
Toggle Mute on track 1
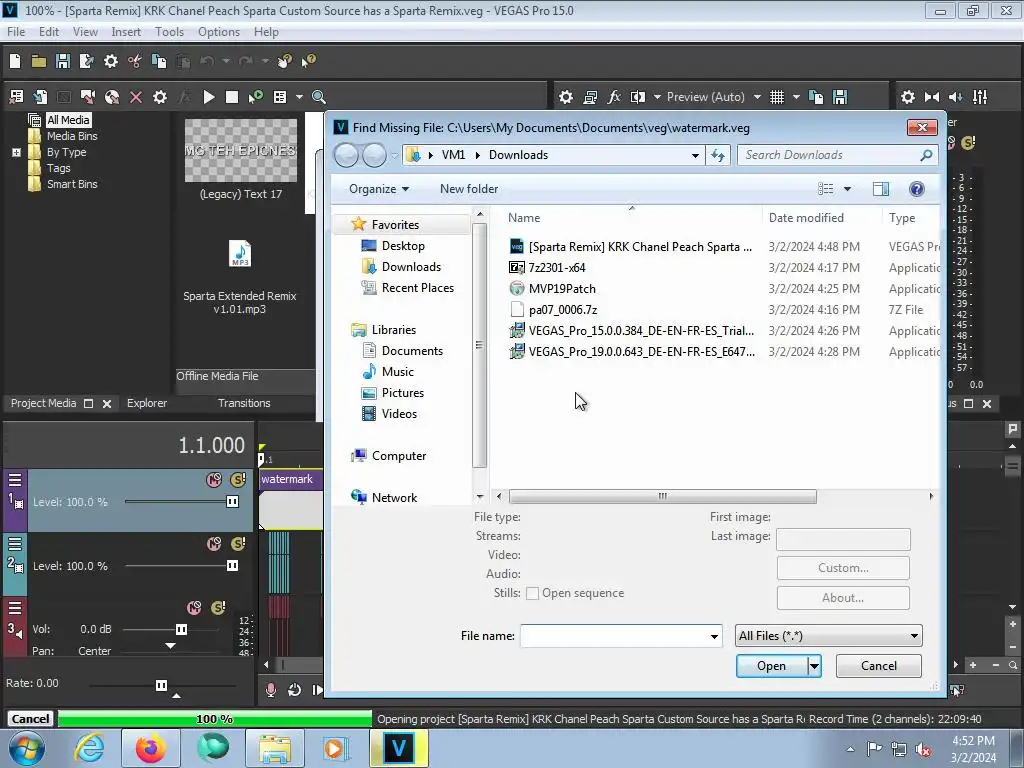point(214,479)
